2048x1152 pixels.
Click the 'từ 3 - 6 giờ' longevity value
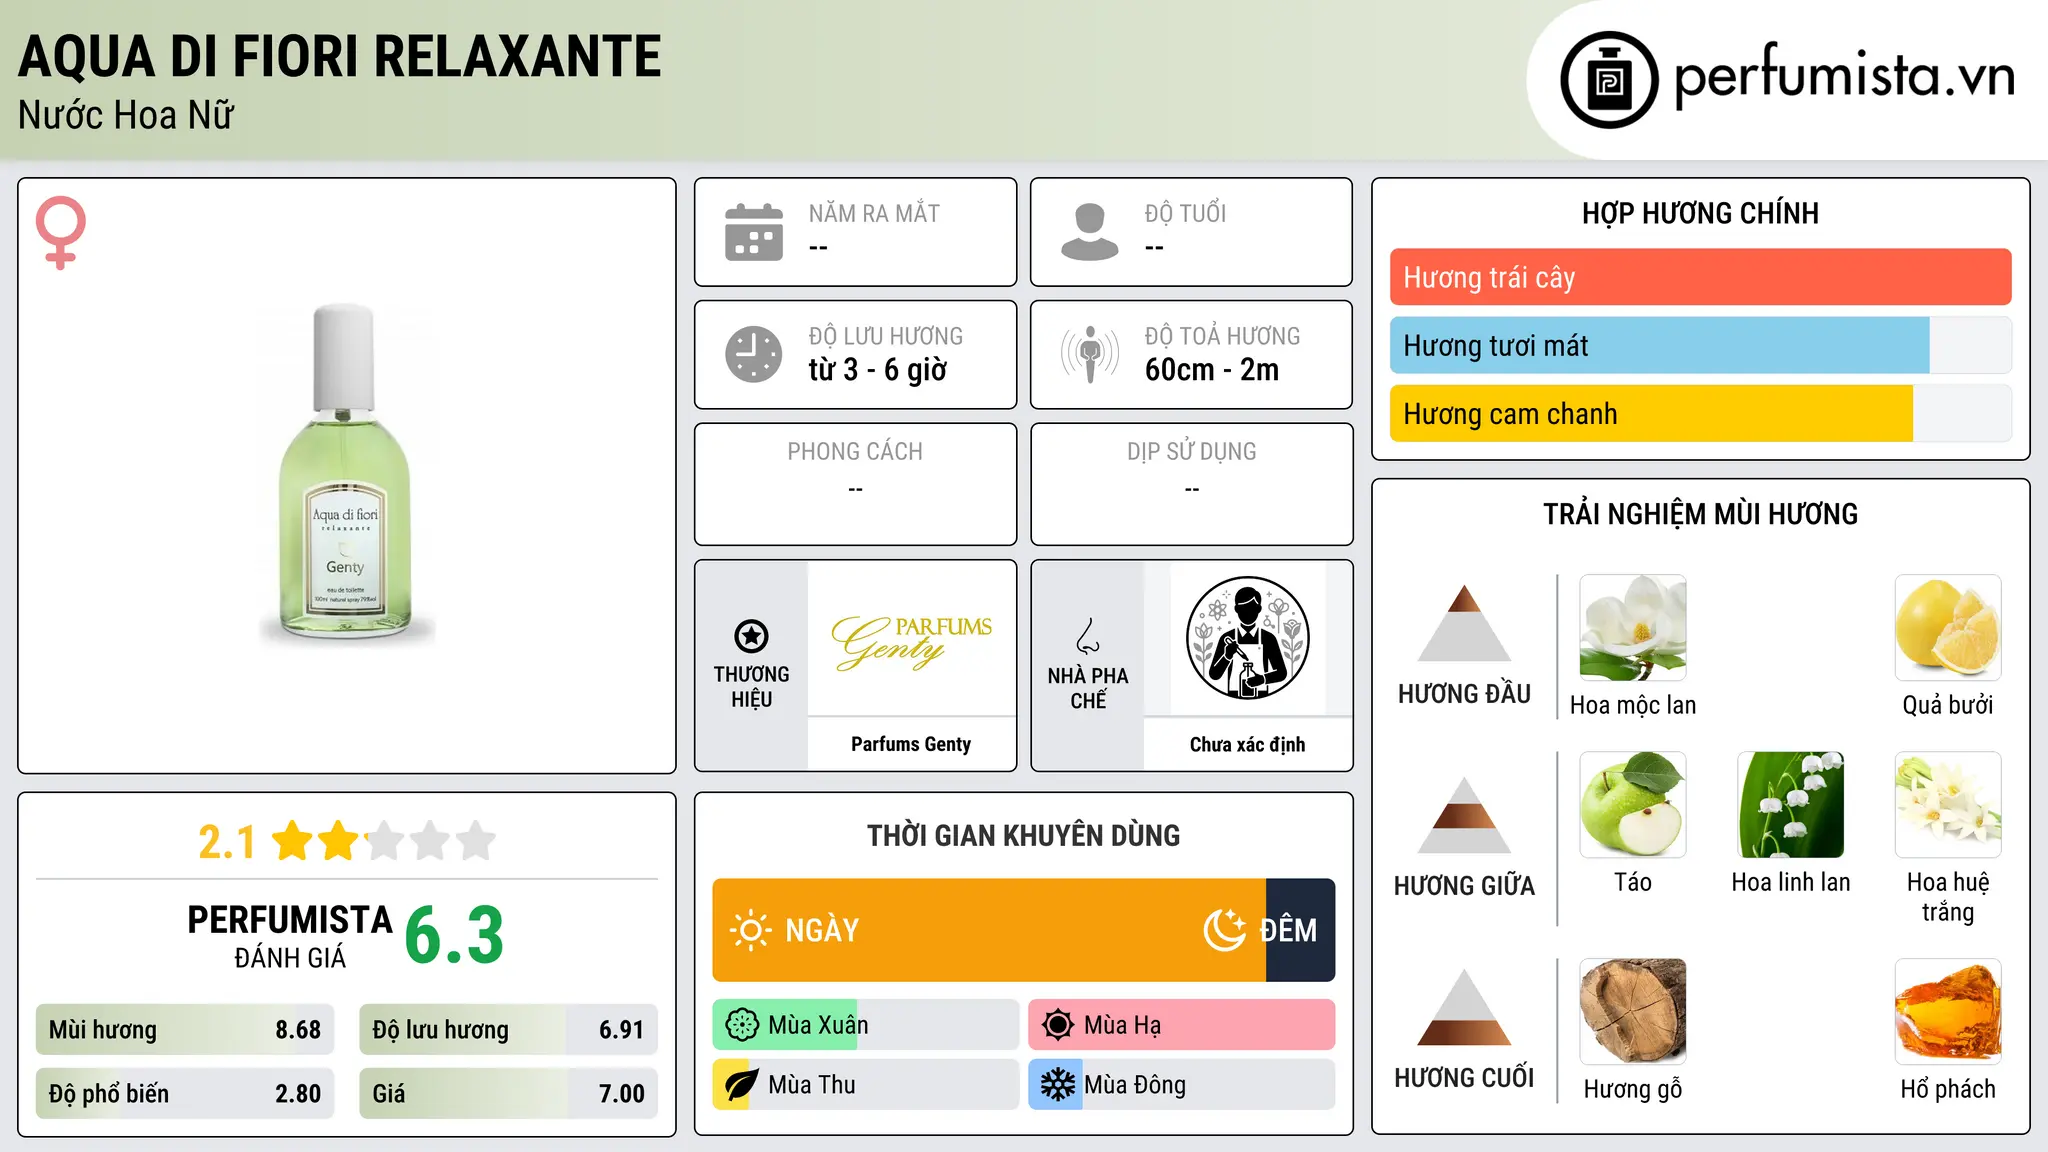[x=878, y=370]
